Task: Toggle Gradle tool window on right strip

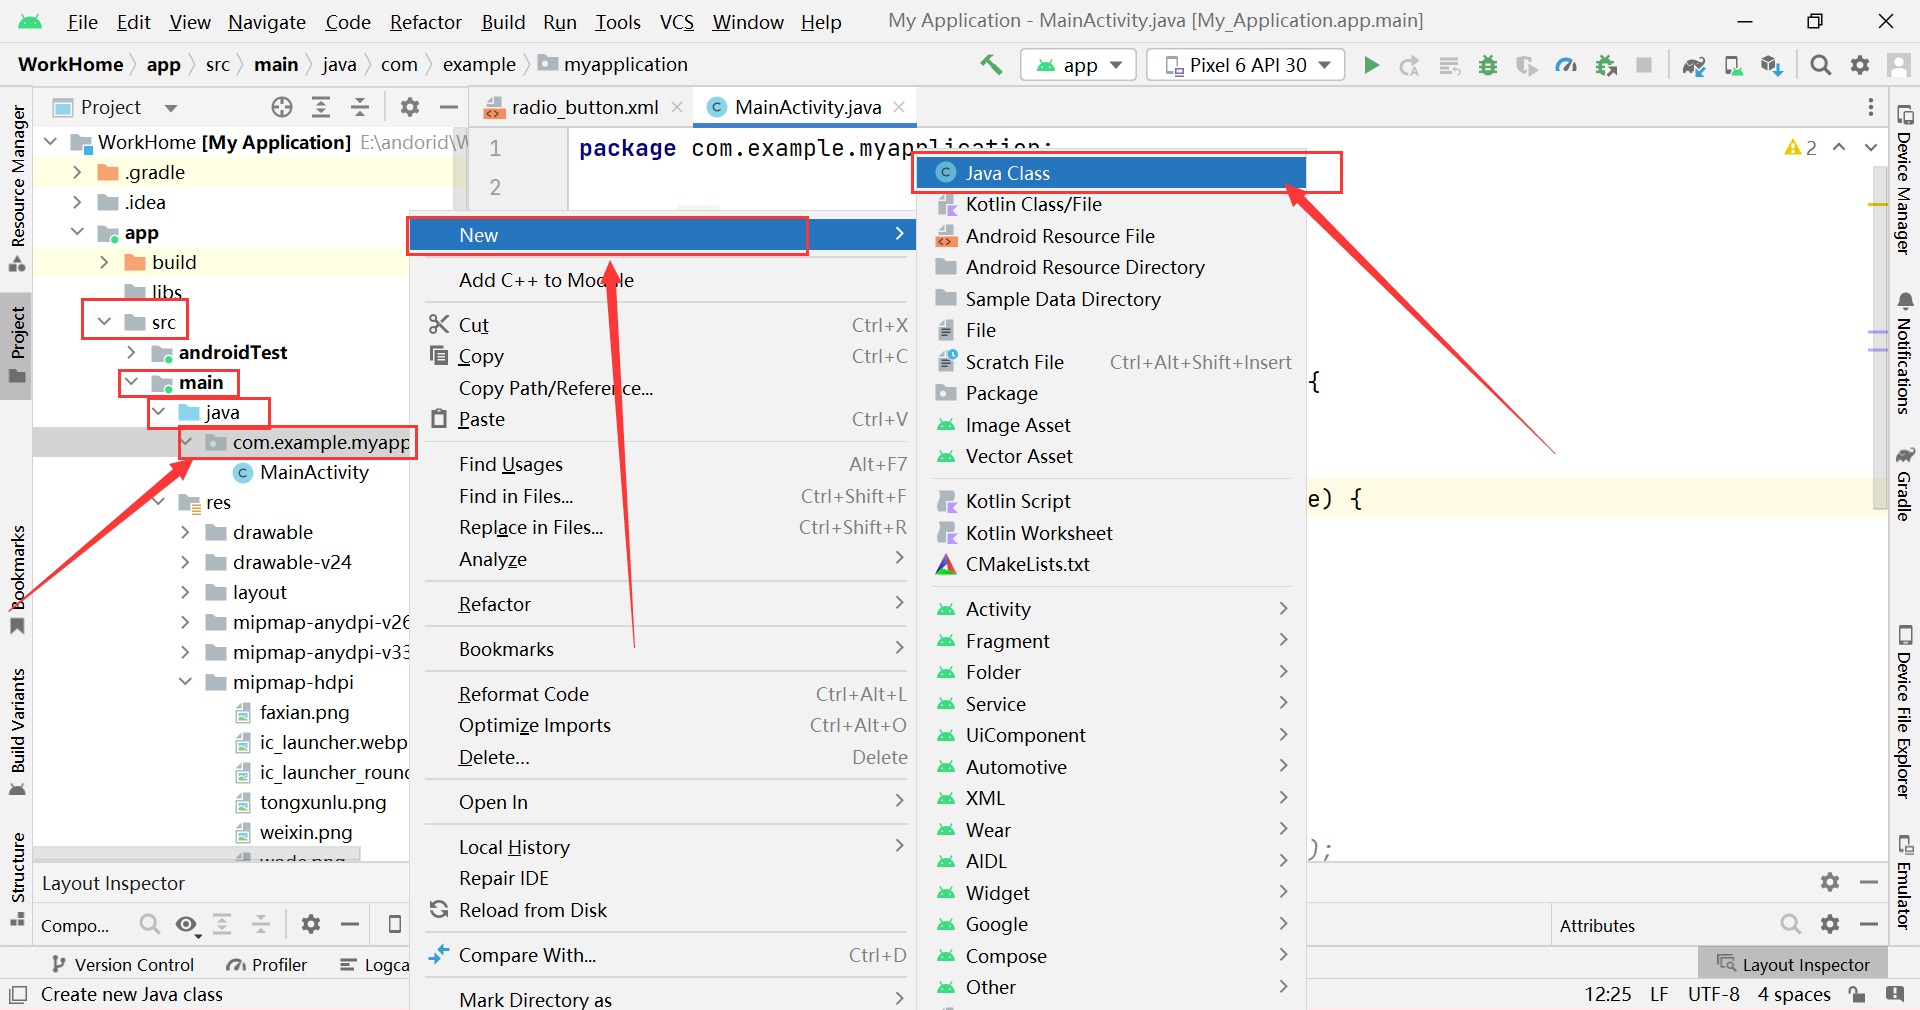Action: (x=1904, y=484)
